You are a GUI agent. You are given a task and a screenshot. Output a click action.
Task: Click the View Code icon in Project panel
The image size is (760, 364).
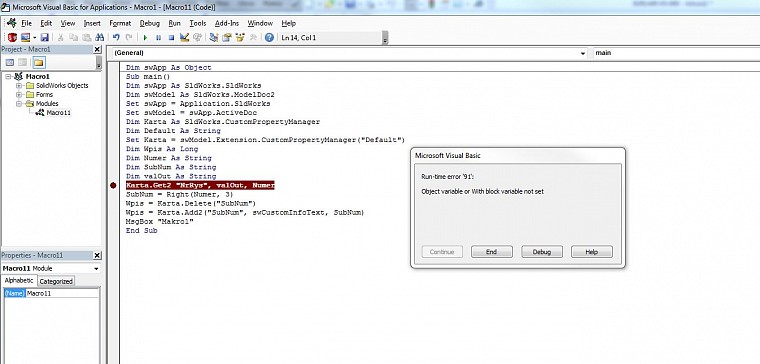click(10, 62)
